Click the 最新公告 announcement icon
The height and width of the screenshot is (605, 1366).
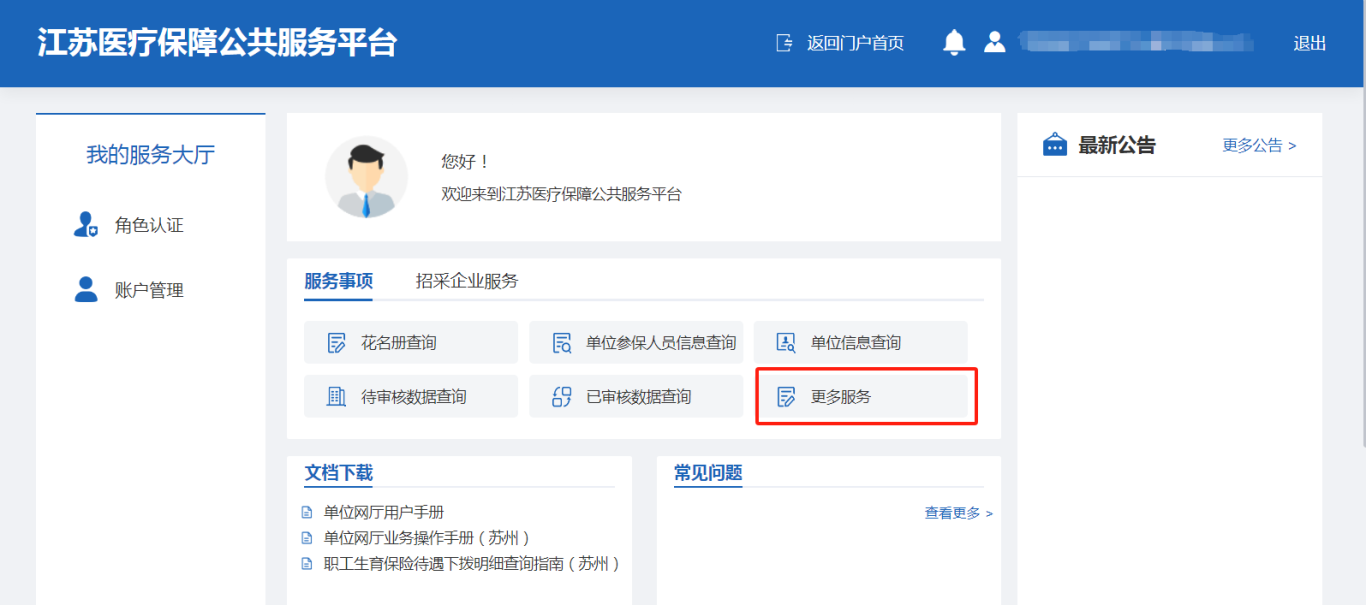coord(1055,145)
